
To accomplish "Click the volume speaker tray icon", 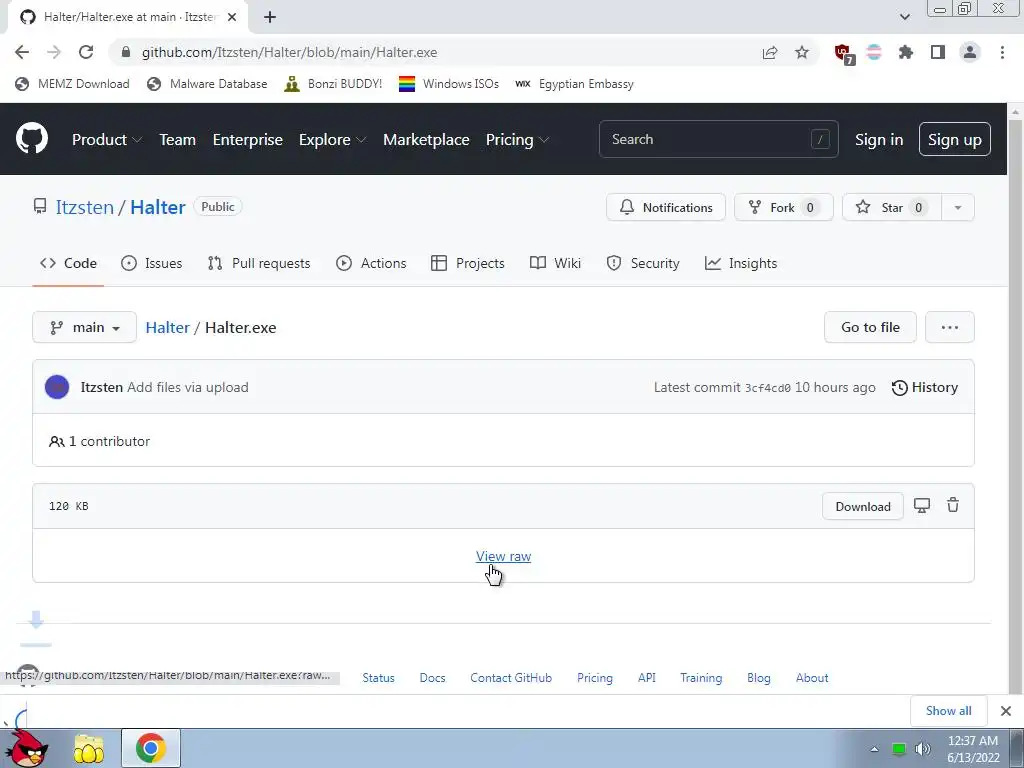I will tap(923, 749).
